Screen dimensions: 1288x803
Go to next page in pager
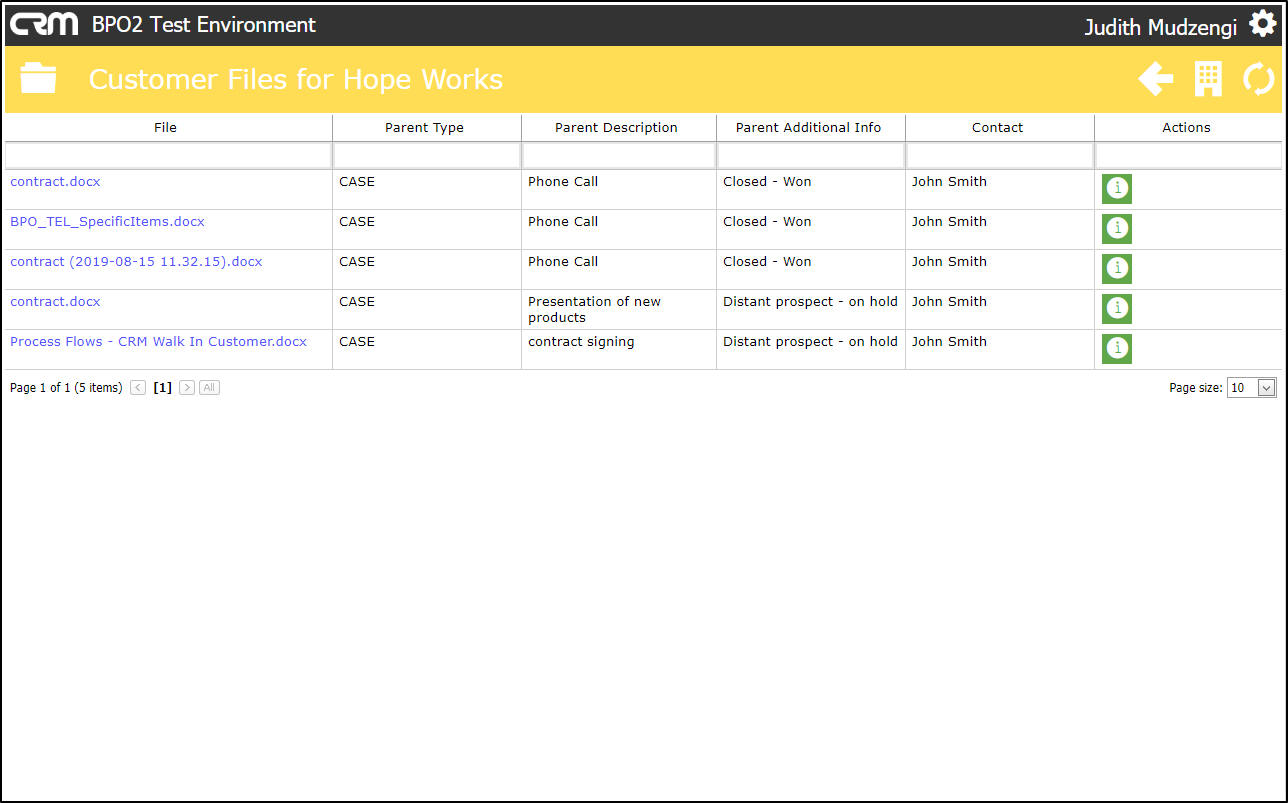pos(187,388)
